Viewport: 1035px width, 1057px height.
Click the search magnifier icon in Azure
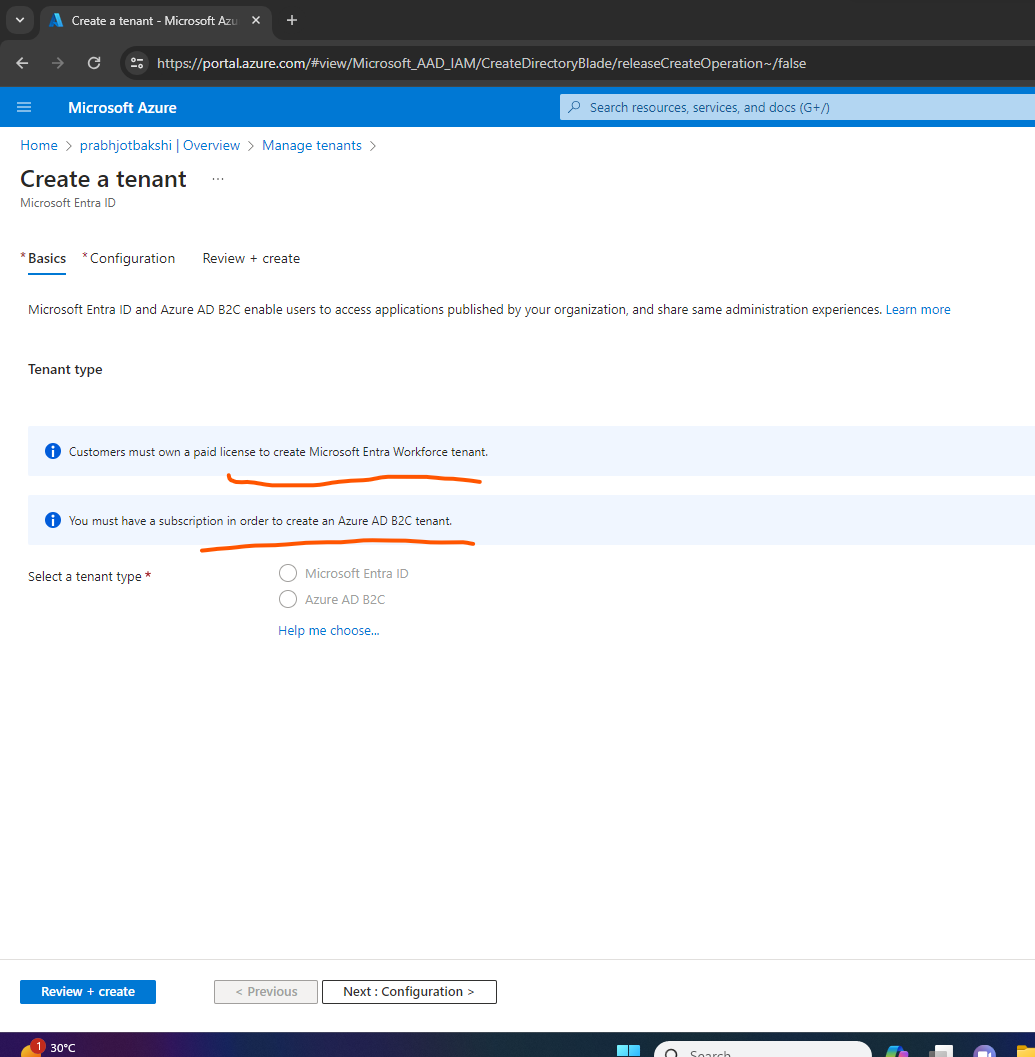[x=574, y=107]
